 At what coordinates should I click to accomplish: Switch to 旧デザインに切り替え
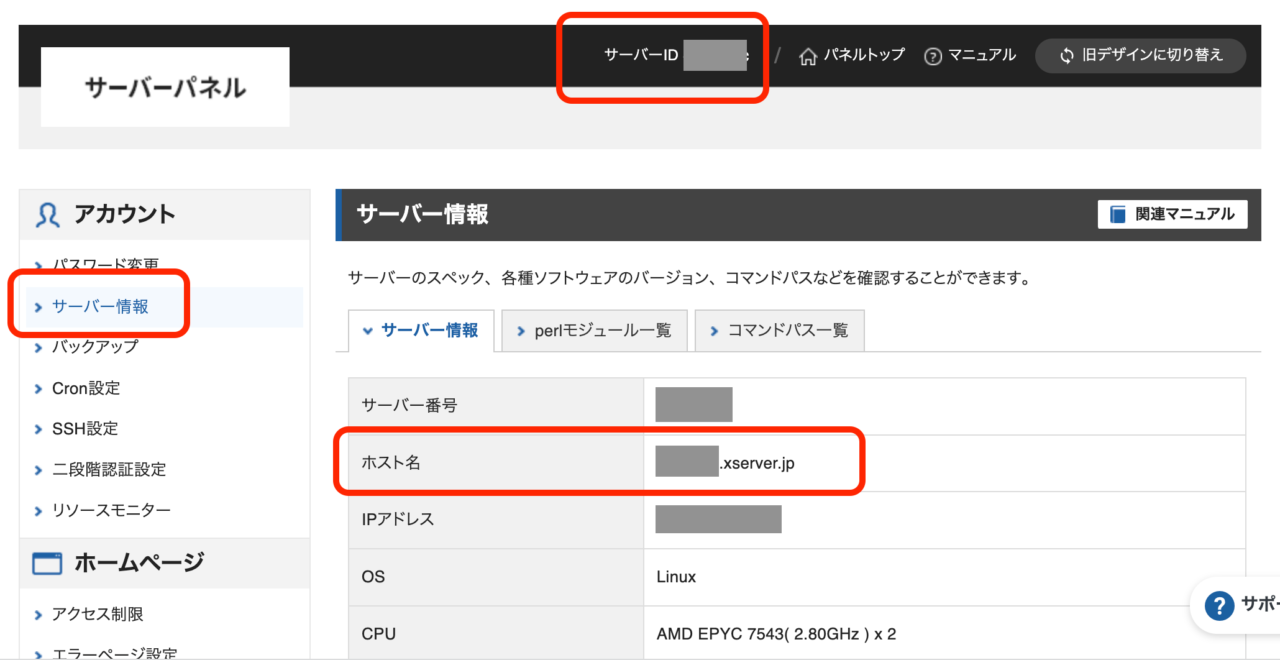(1141, 56)
